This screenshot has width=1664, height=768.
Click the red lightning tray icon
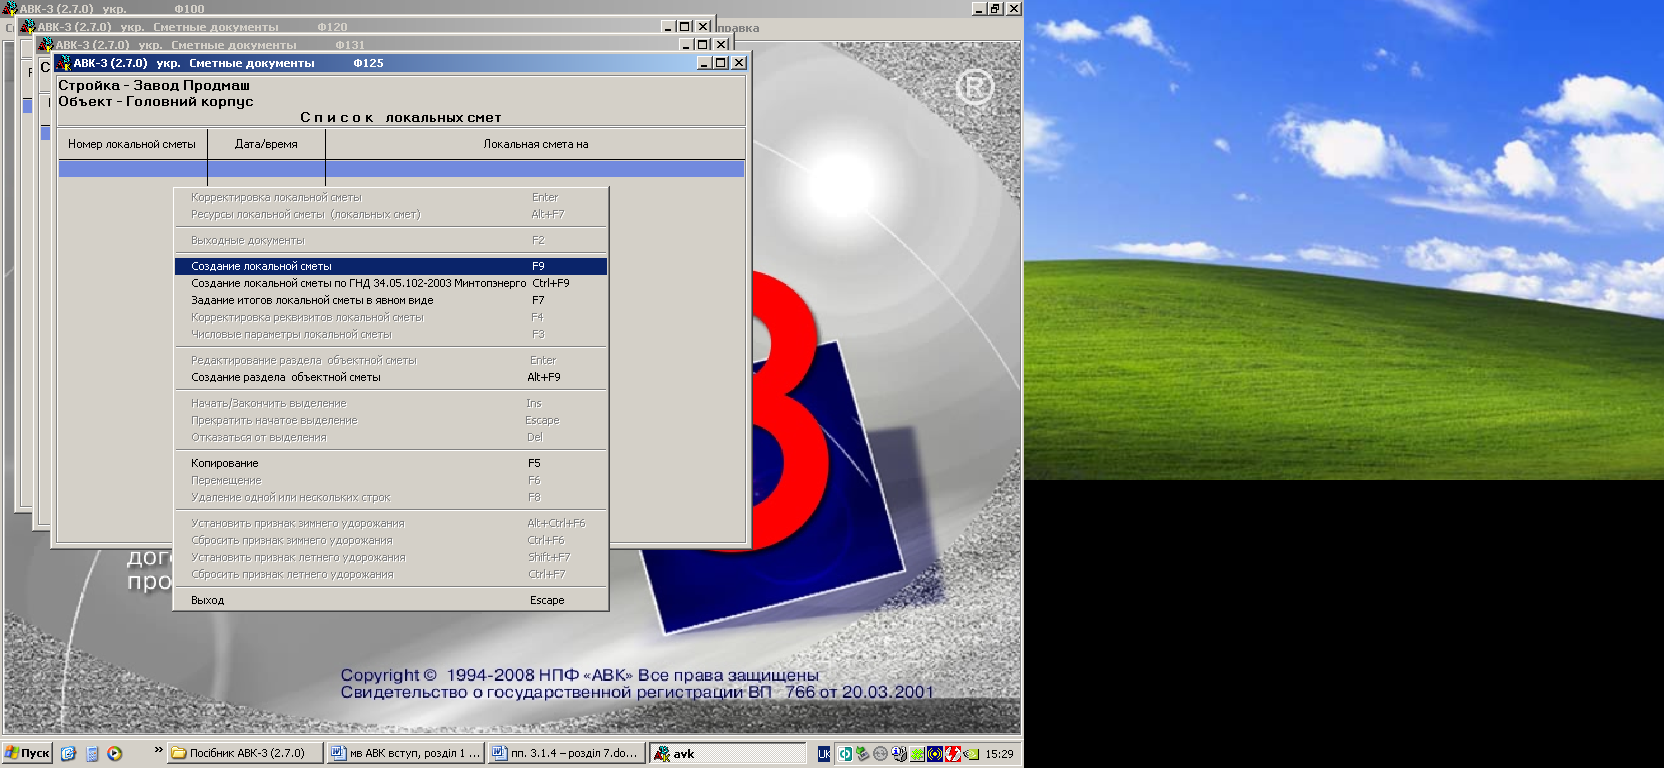click(953, 754)
